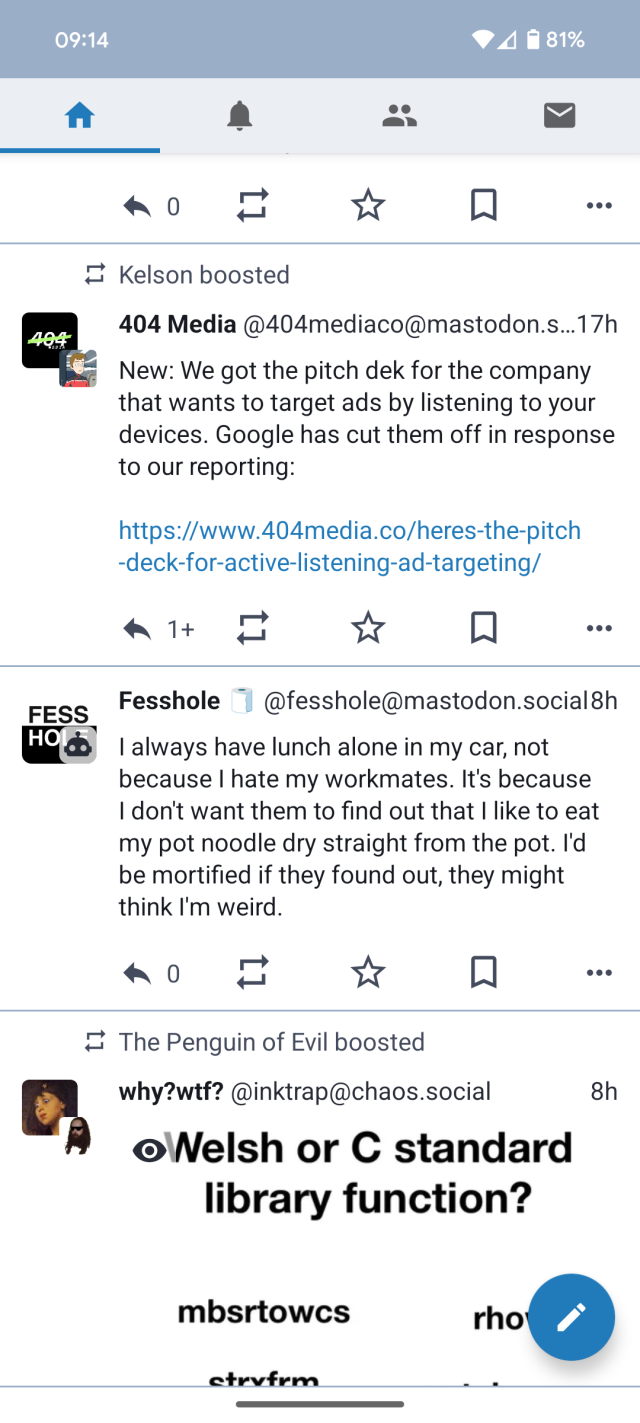The width and height of the screenshot is (640, 1423).
Task: Reply to the Fesshole post
Action: click(x=137, y=972)
